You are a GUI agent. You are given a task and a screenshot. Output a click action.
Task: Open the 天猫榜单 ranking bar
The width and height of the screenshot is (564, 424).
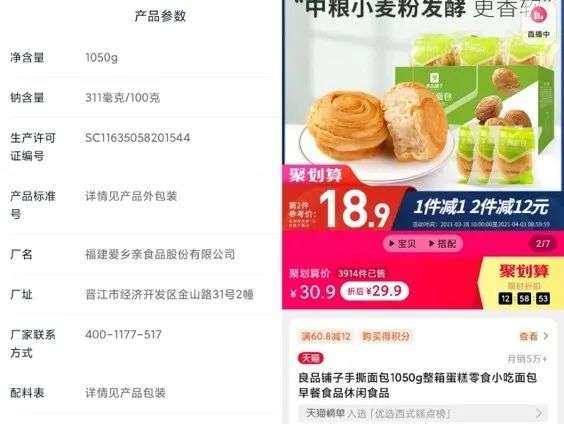click(x=423, y=414)
